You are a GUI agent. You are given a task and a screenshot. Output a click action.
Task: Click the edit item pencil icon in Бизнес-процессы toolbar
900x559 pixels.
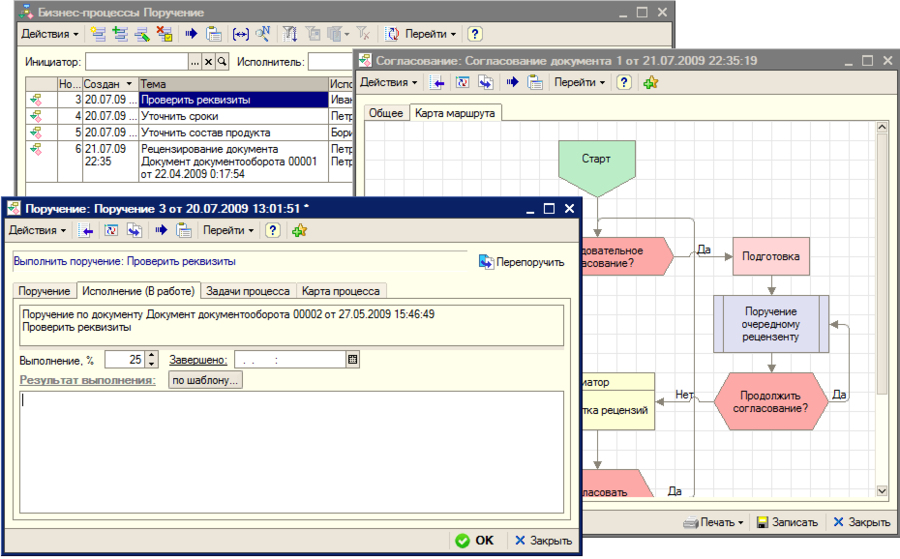[x=142, y=34]
